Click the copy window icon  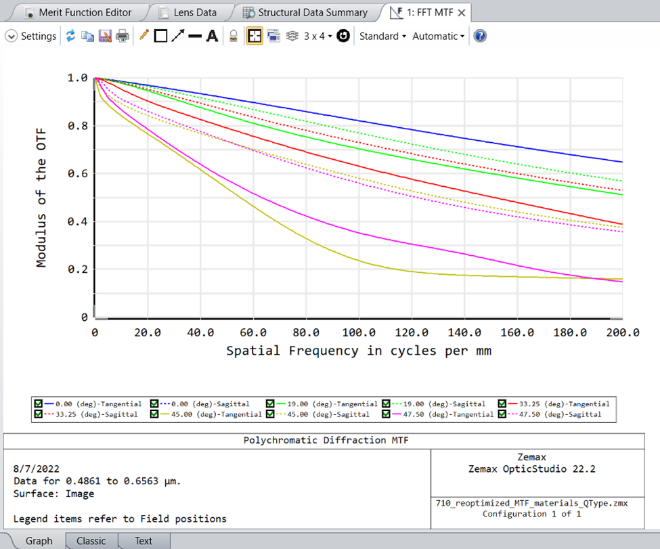coord(88,36)
